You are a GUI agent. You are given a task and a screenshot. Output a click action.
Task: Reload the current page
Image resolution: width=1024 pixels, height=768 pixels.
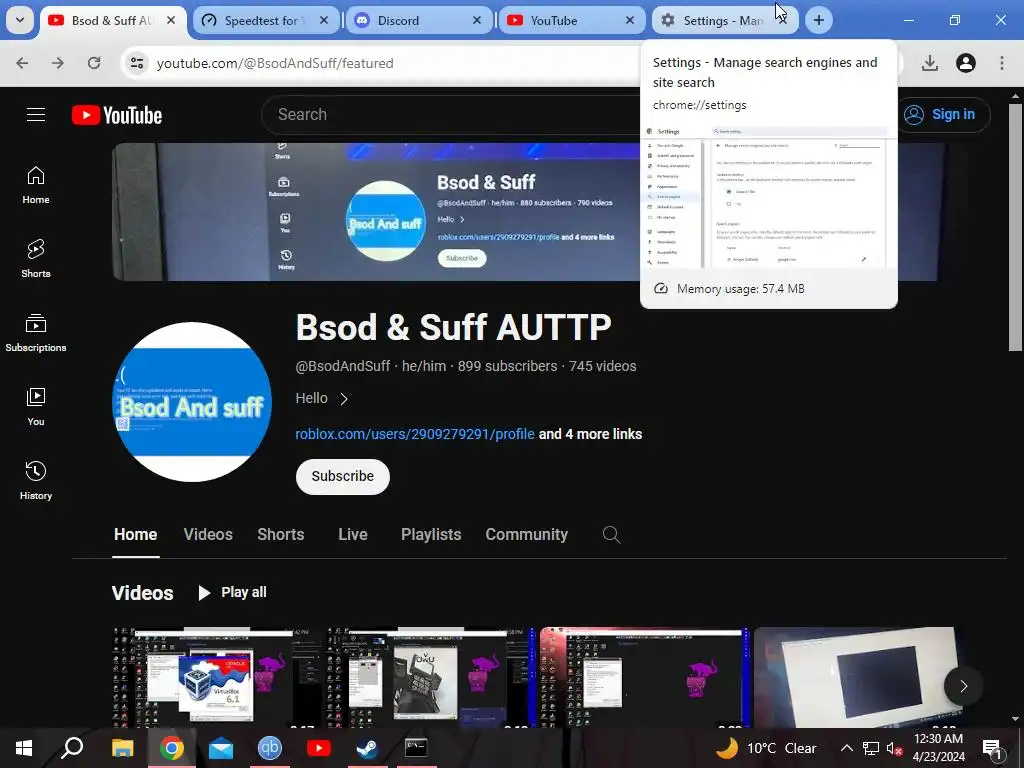(94, 63)
